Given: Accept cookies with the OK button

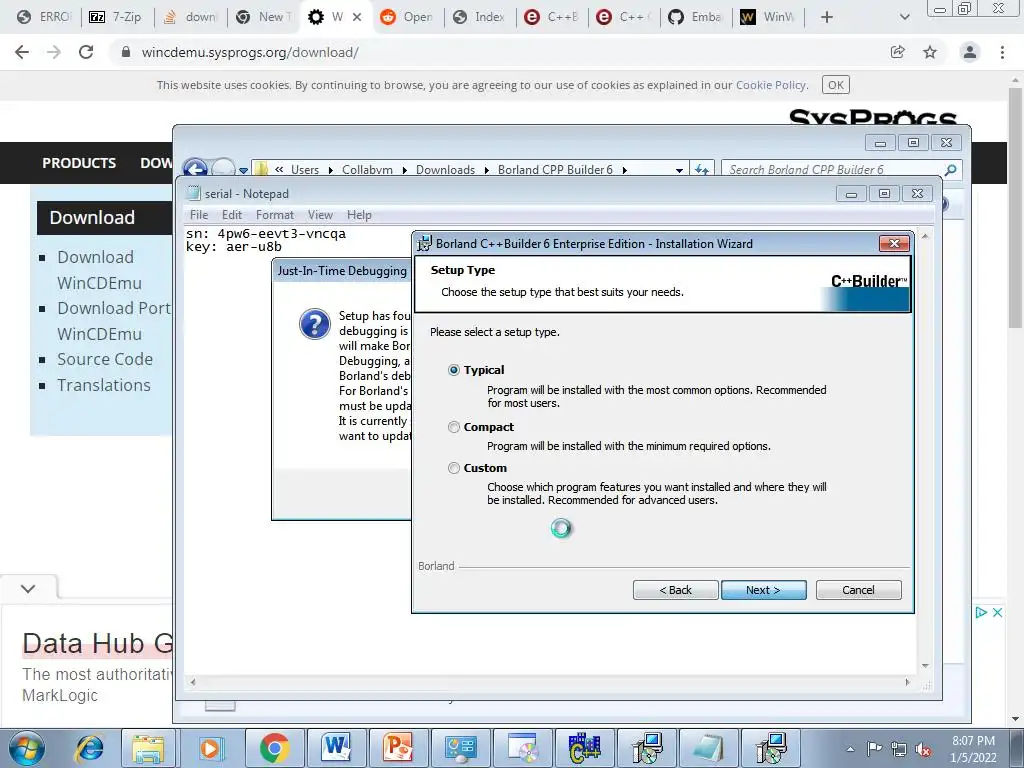Looking at the screenshot, I should click(x=836, y=85).
